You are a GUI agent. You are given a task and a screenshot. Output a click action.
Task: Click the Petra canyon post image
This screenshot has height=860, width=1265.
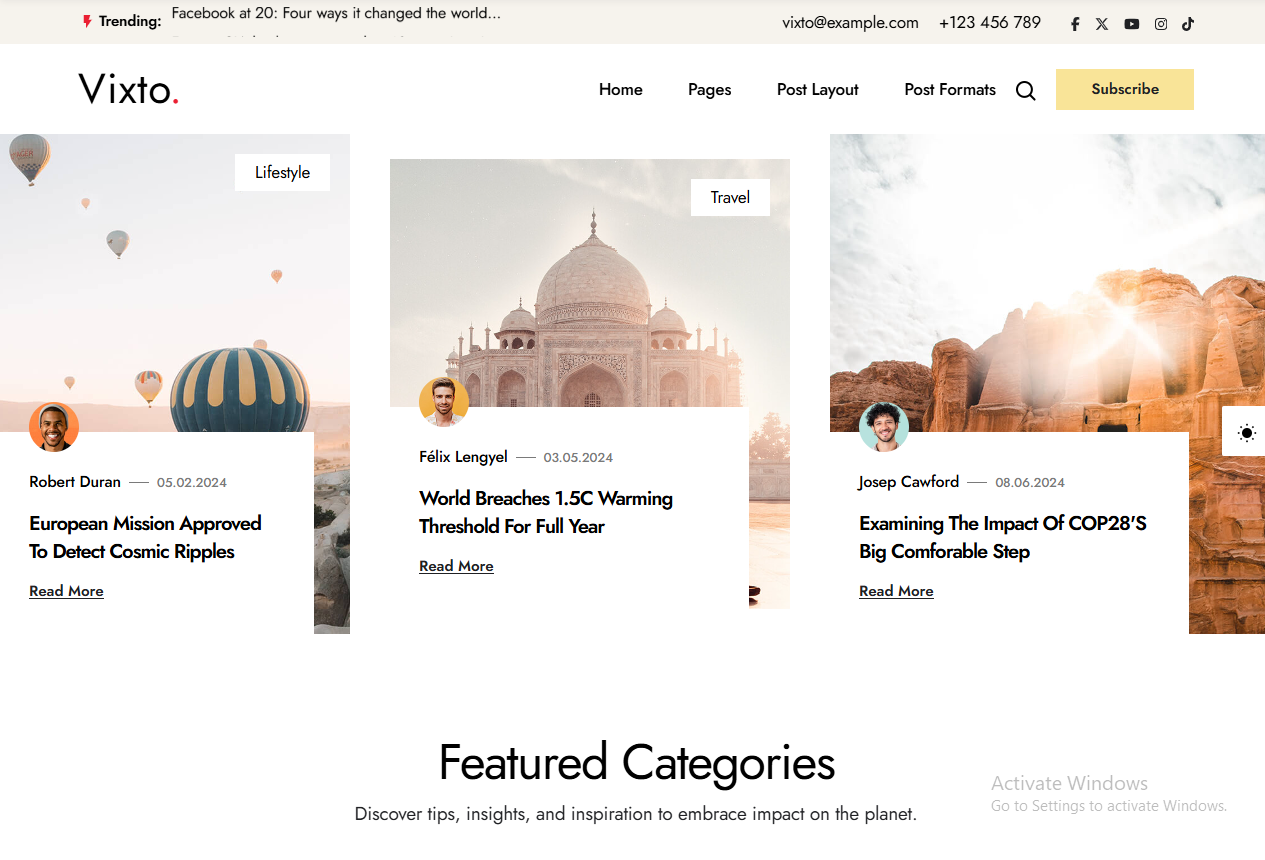(x=1047, y=283)
